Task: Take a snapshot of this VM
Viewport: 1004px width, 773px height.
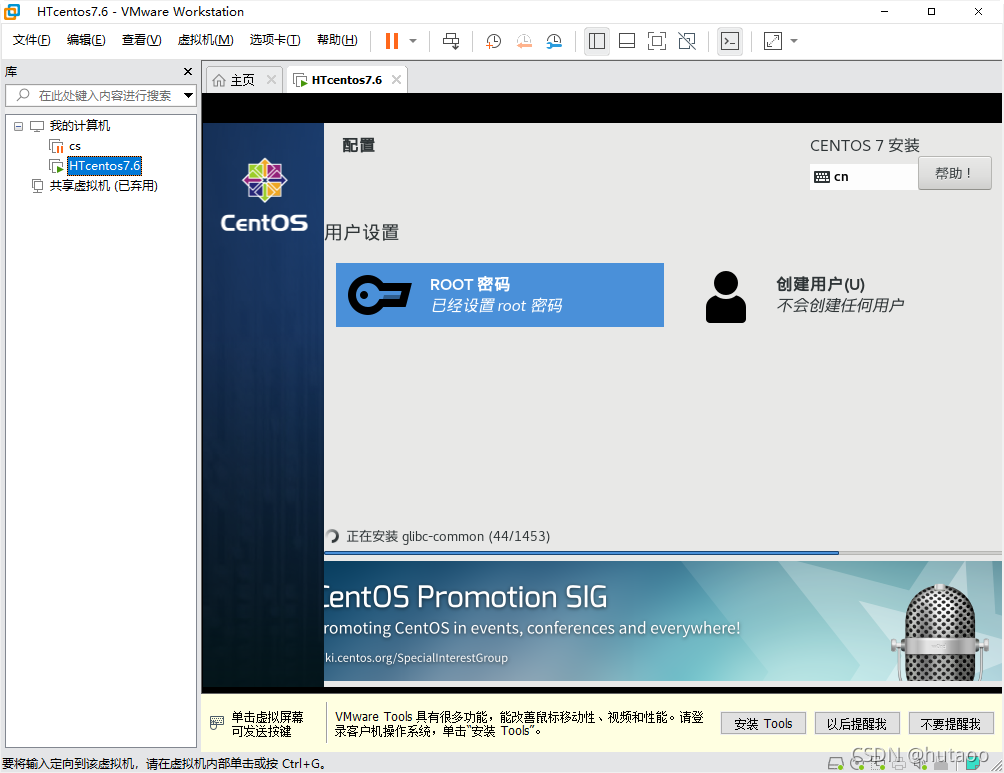Action: coord(494,41)
